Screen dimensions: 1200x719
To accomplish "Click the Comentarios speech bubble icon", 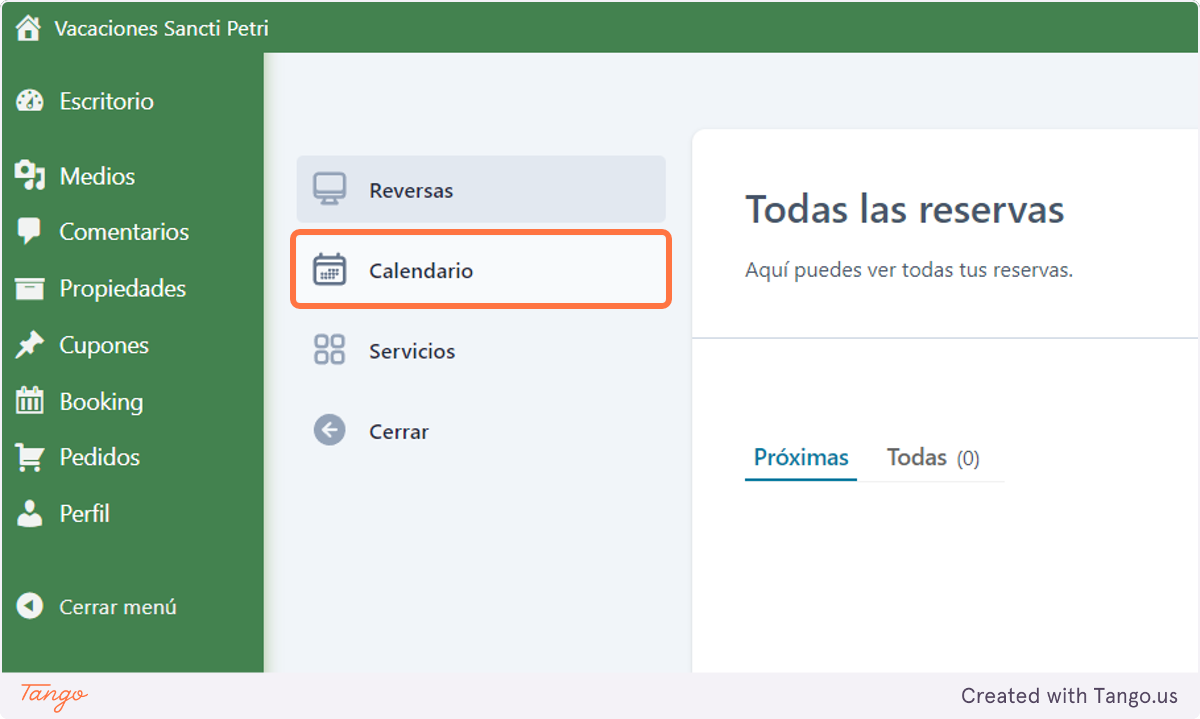I will (30, 232).
